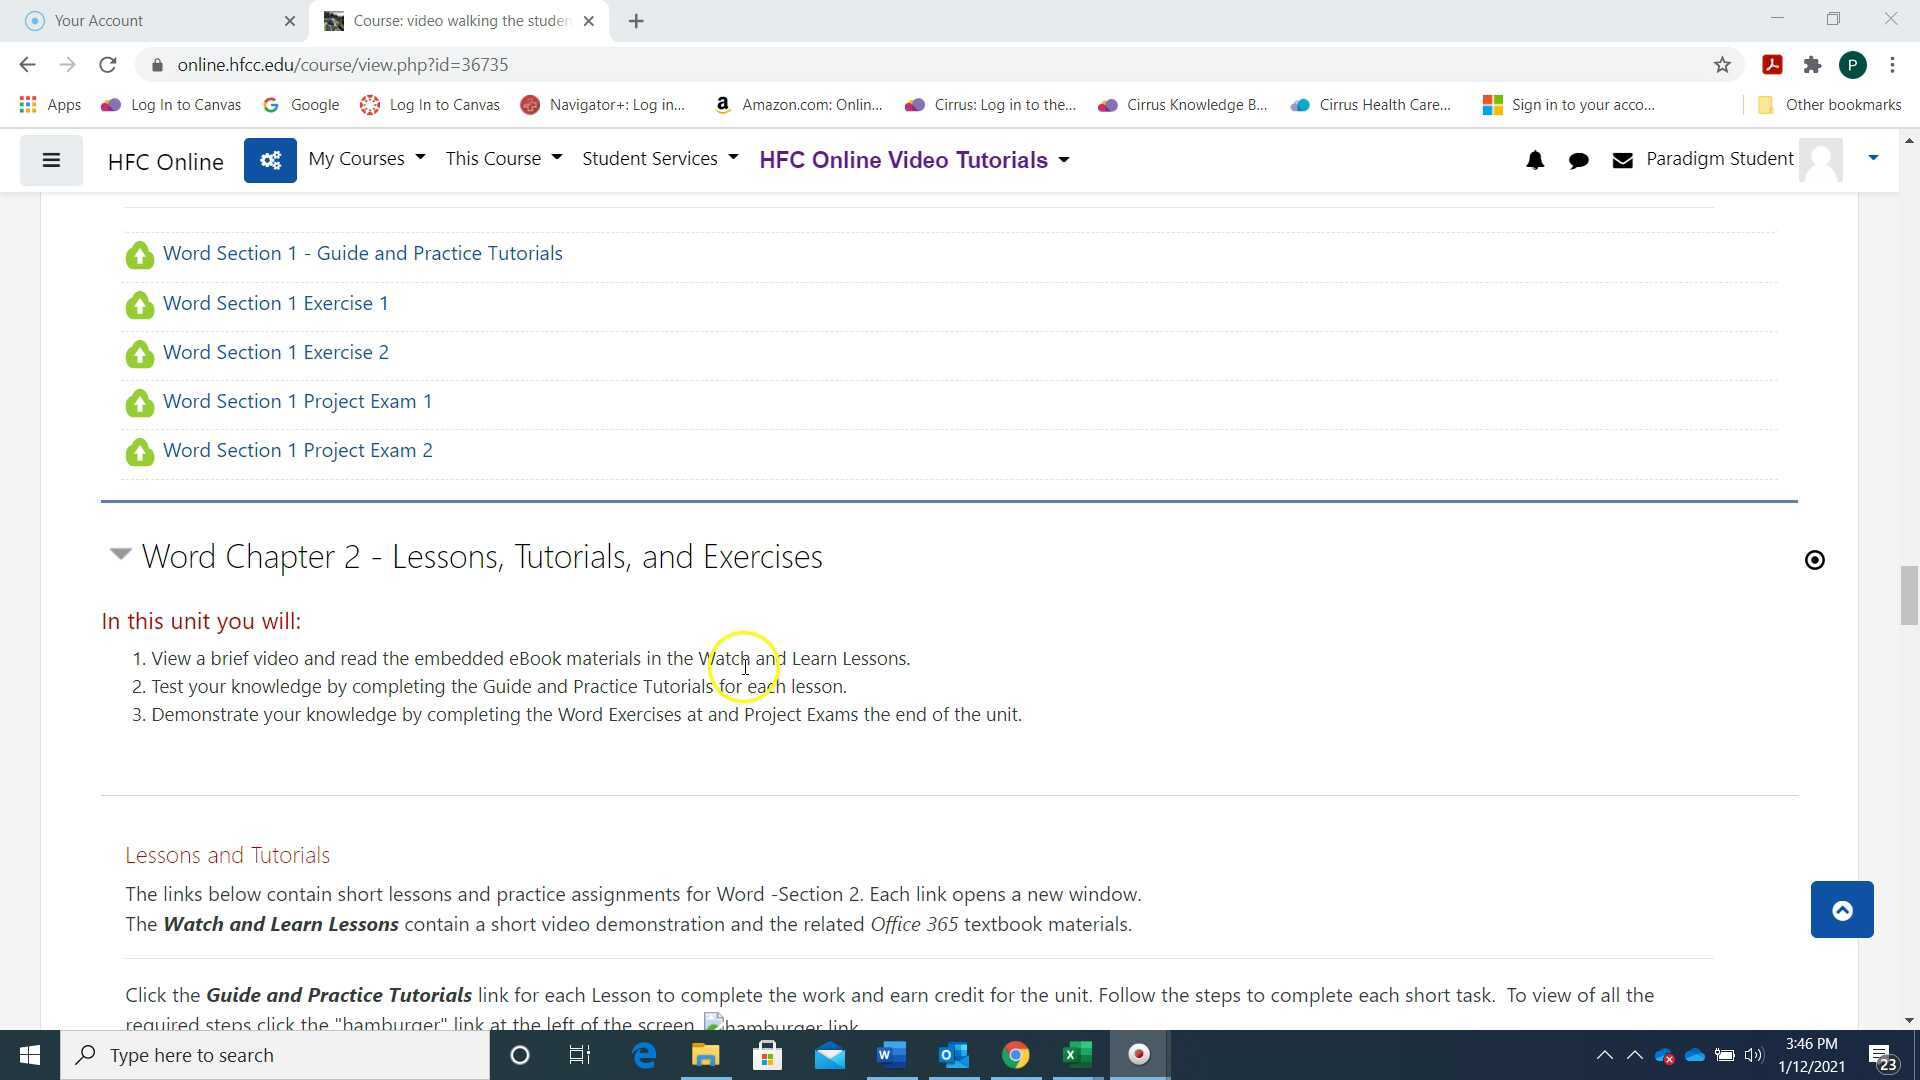Collapse the Word Chapter 2 section triangle
Viewport: 1920px width, 1080px height.
[120, 554]
